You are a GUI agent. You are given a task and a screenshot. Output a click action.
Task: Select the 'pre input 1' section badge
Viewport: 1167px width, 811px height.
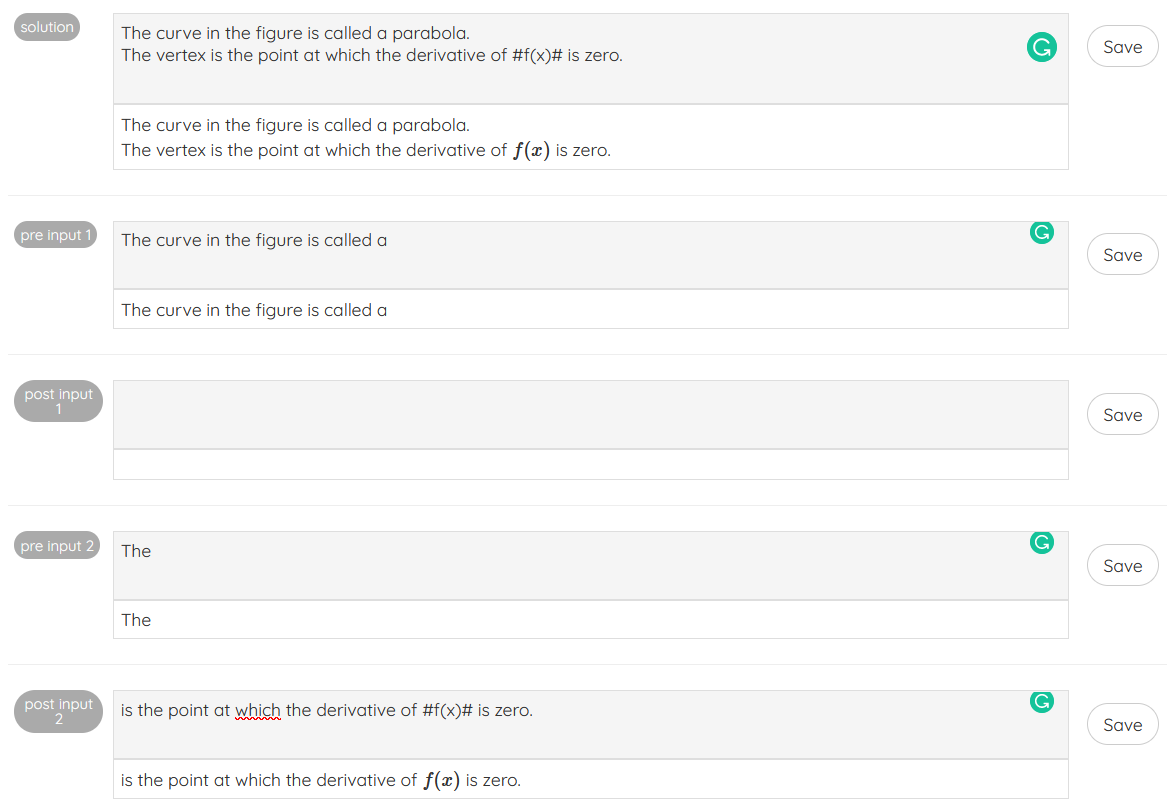(x=55, y=235)
